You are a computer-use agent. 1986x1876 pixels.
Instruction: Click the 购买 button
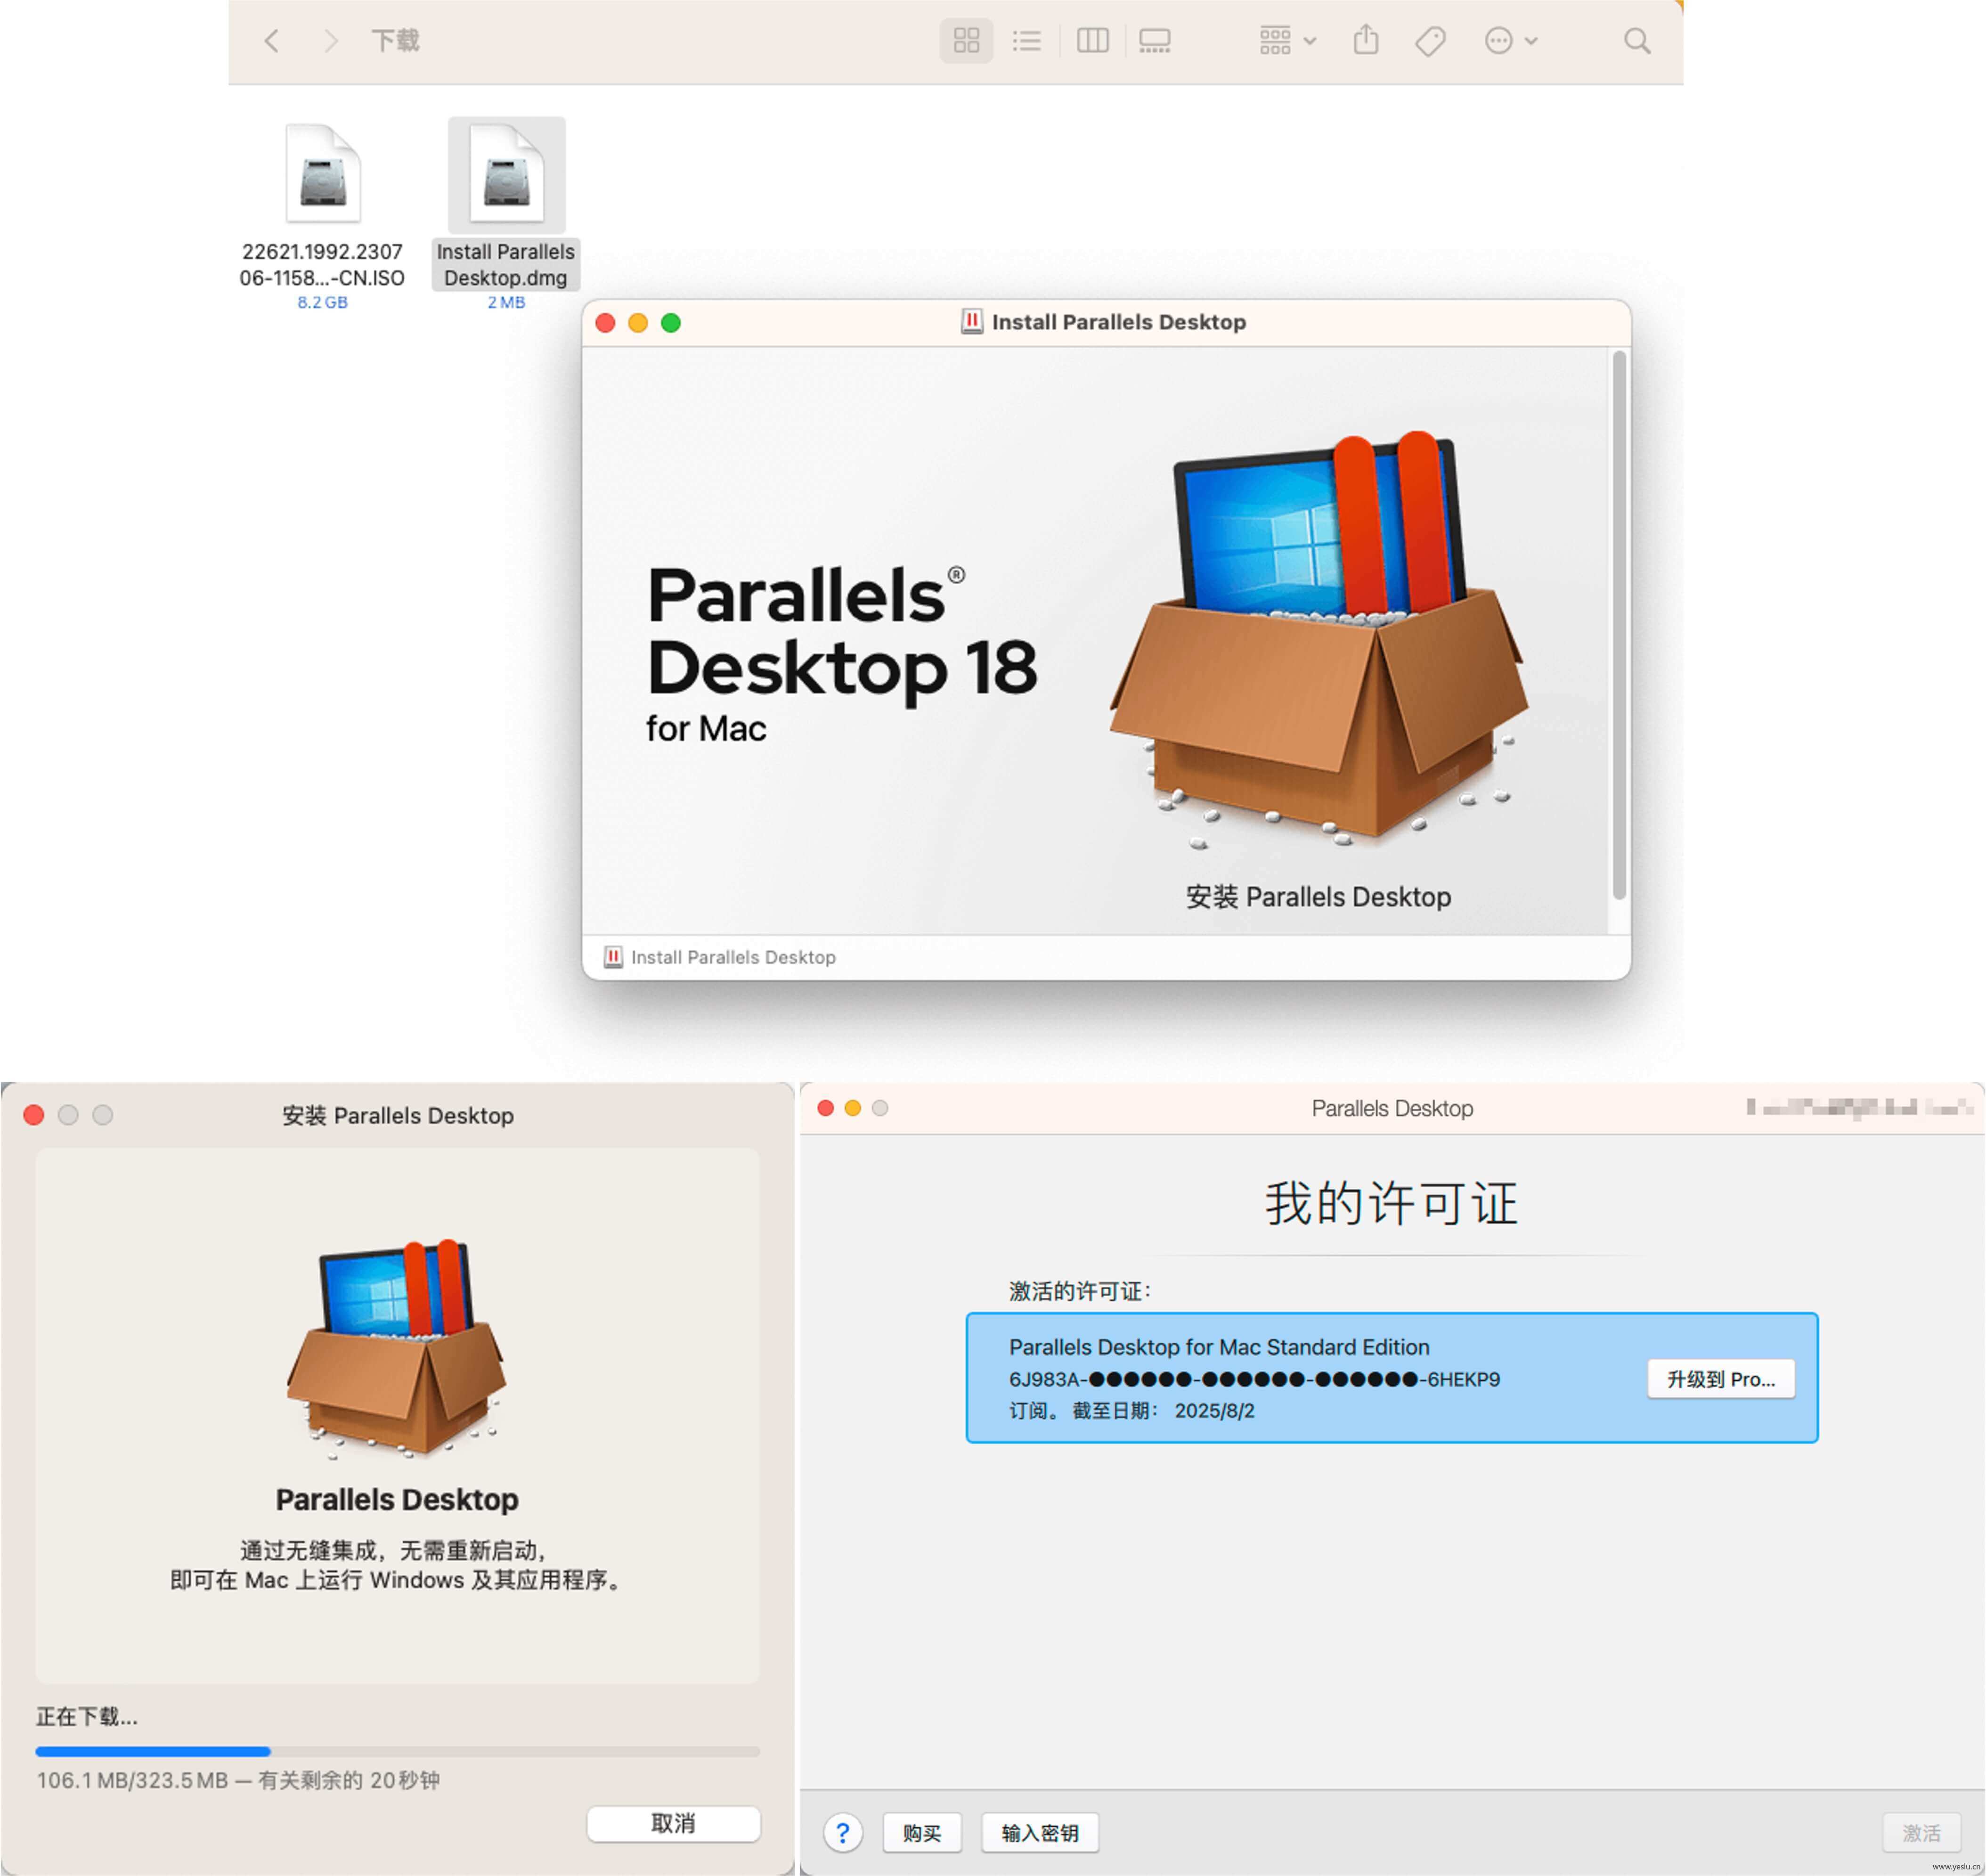[922, 1833]
